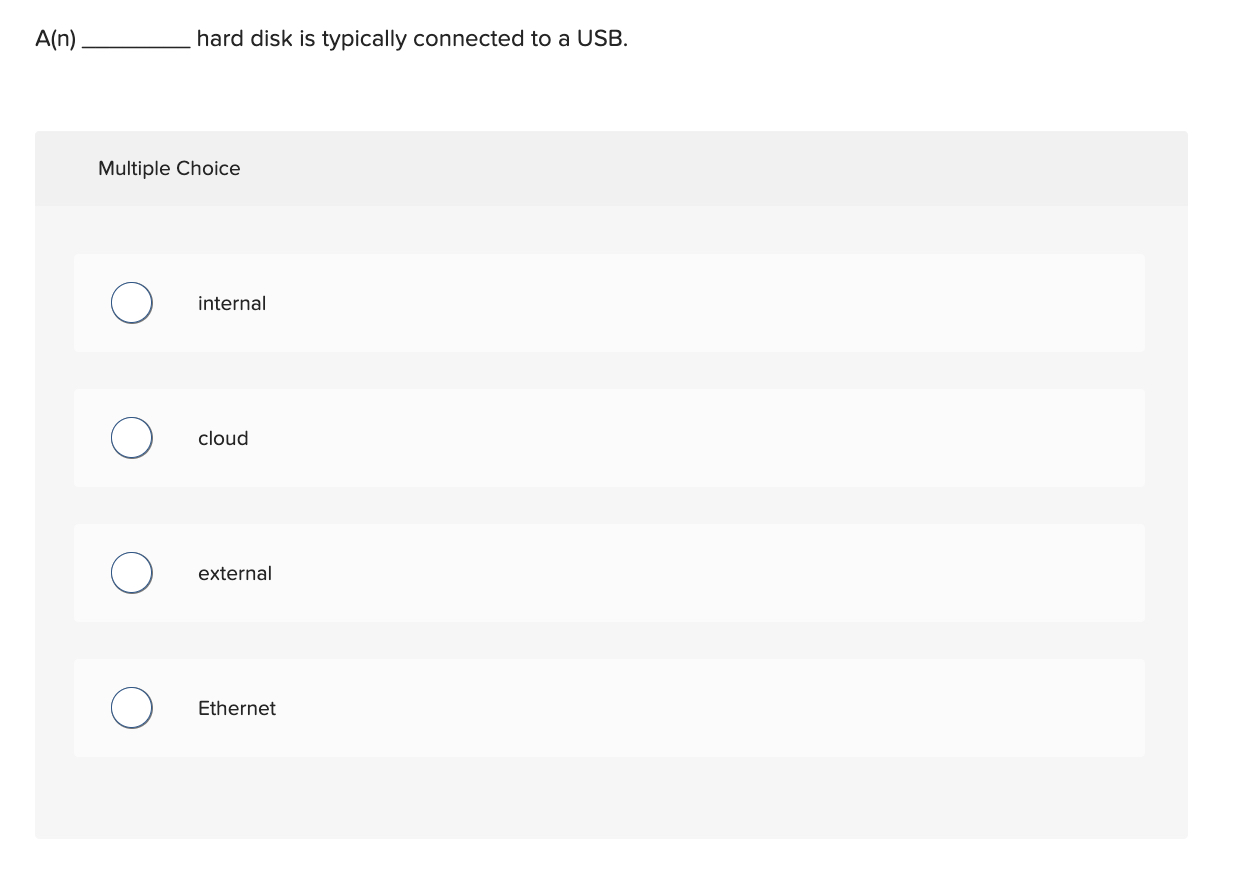This screenshot has height=876, width=1248.
Task: Select the radio button beside Ethernet
Action: pyautogui.click(x=131, y=707)
